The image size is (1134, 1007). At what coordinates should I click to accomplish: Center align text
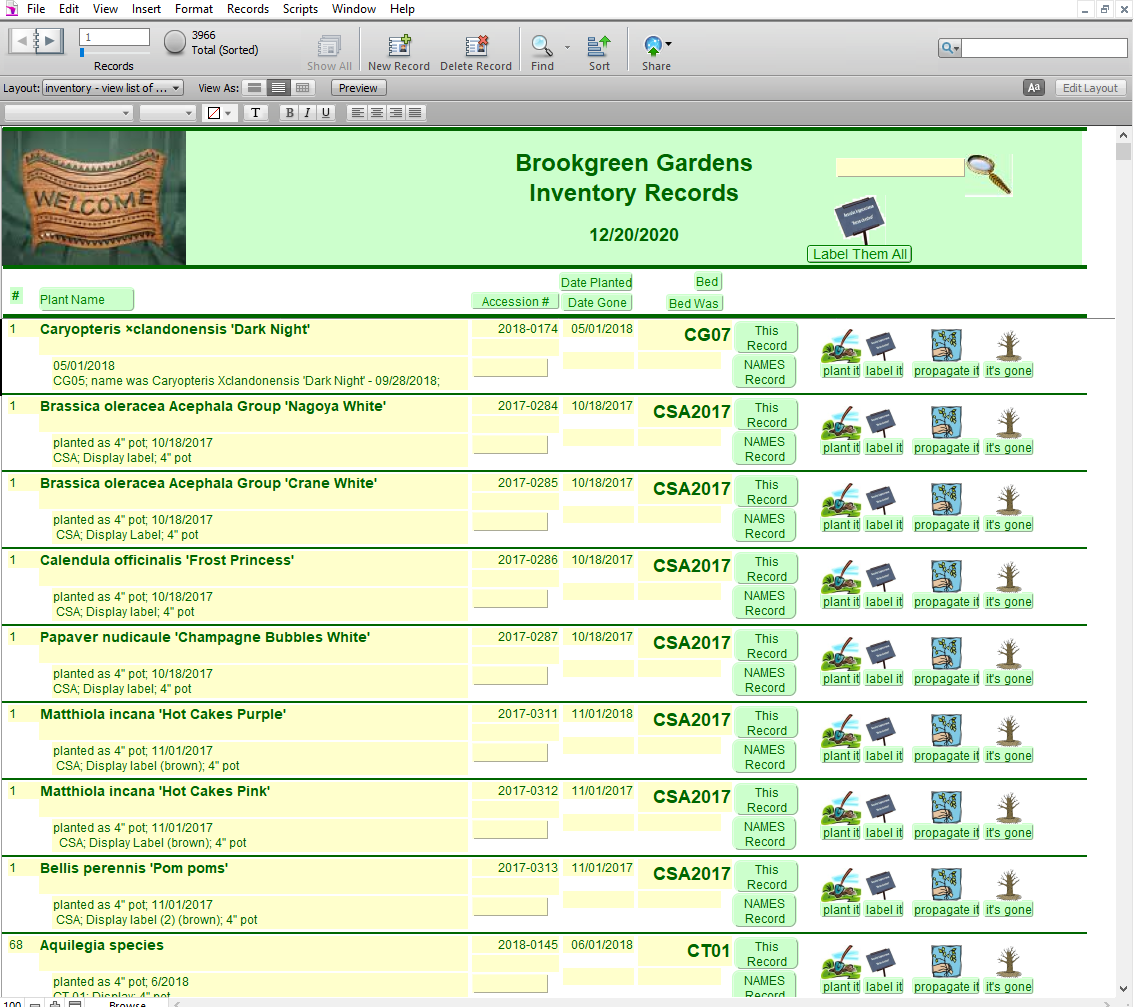(377, 113)
